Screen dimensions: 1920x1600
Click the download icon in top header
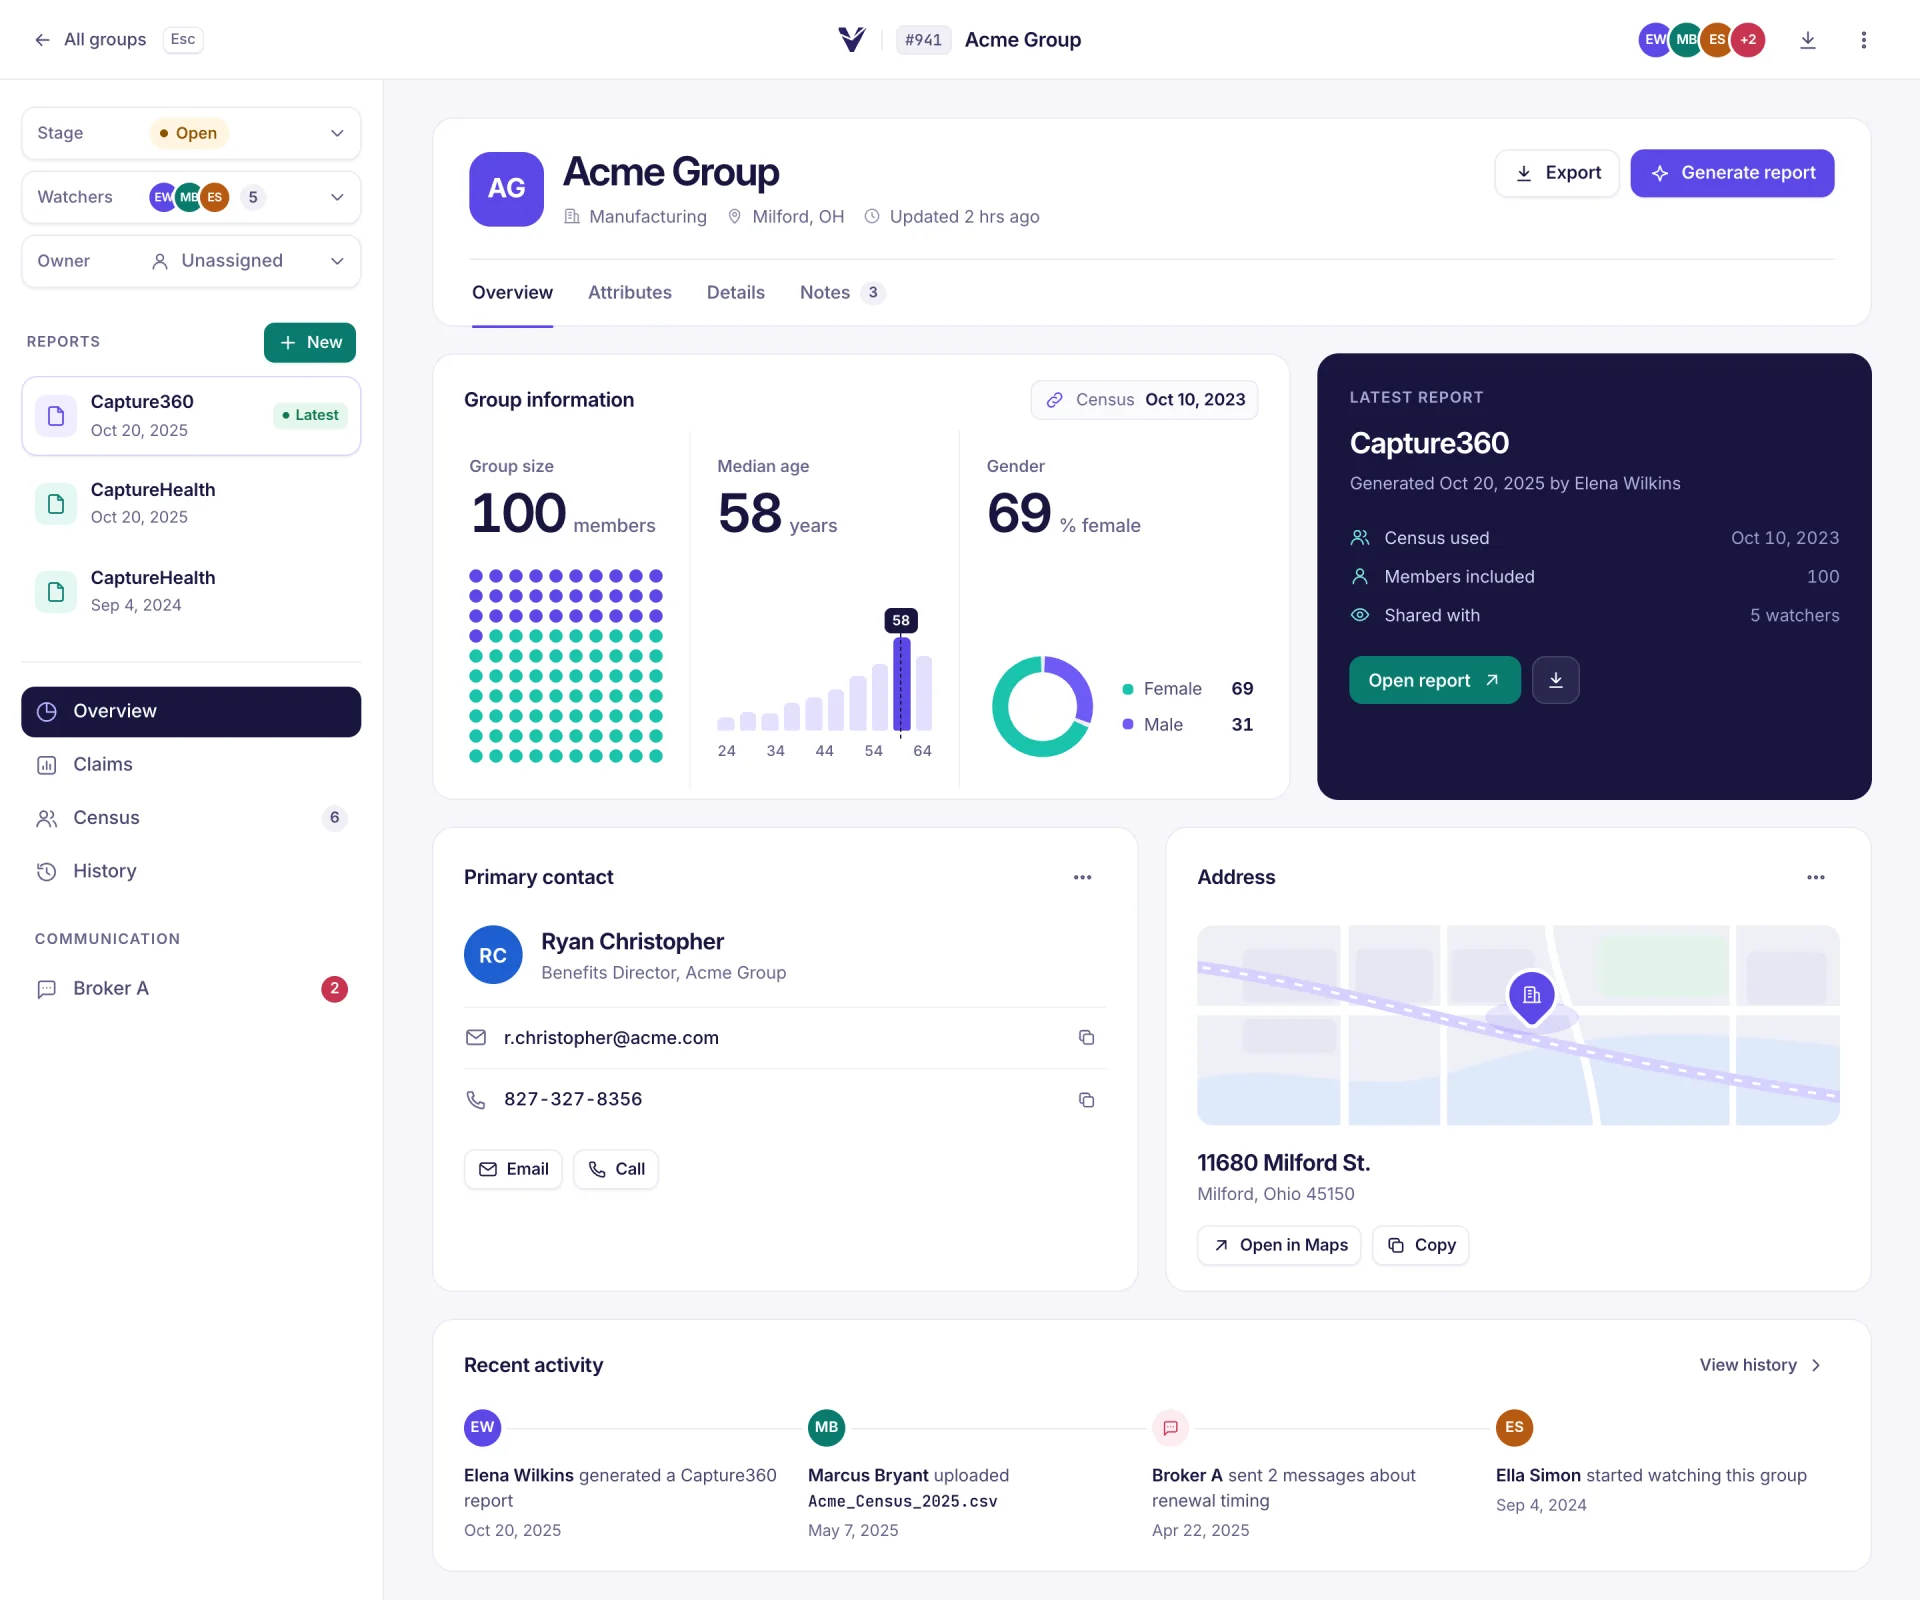(x=1807, y=40)
